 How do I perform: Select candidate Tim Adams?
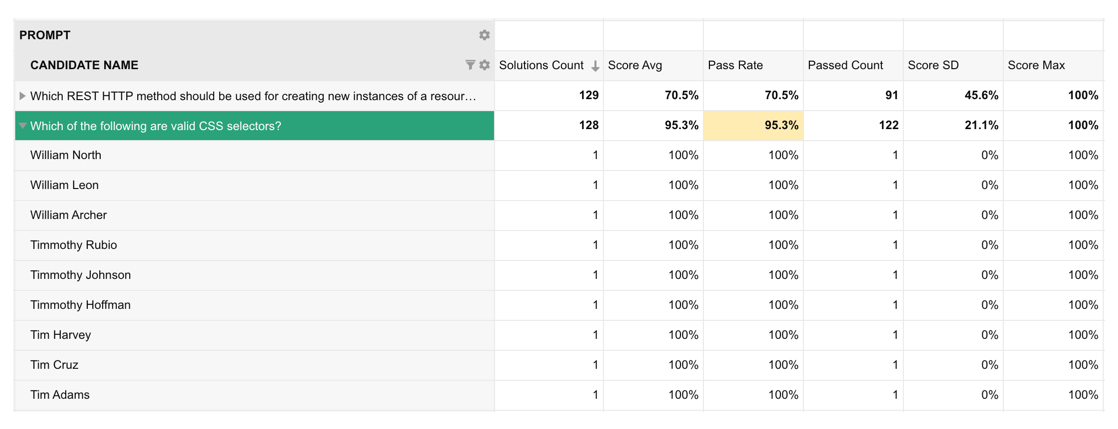click(x=59, y=395)
